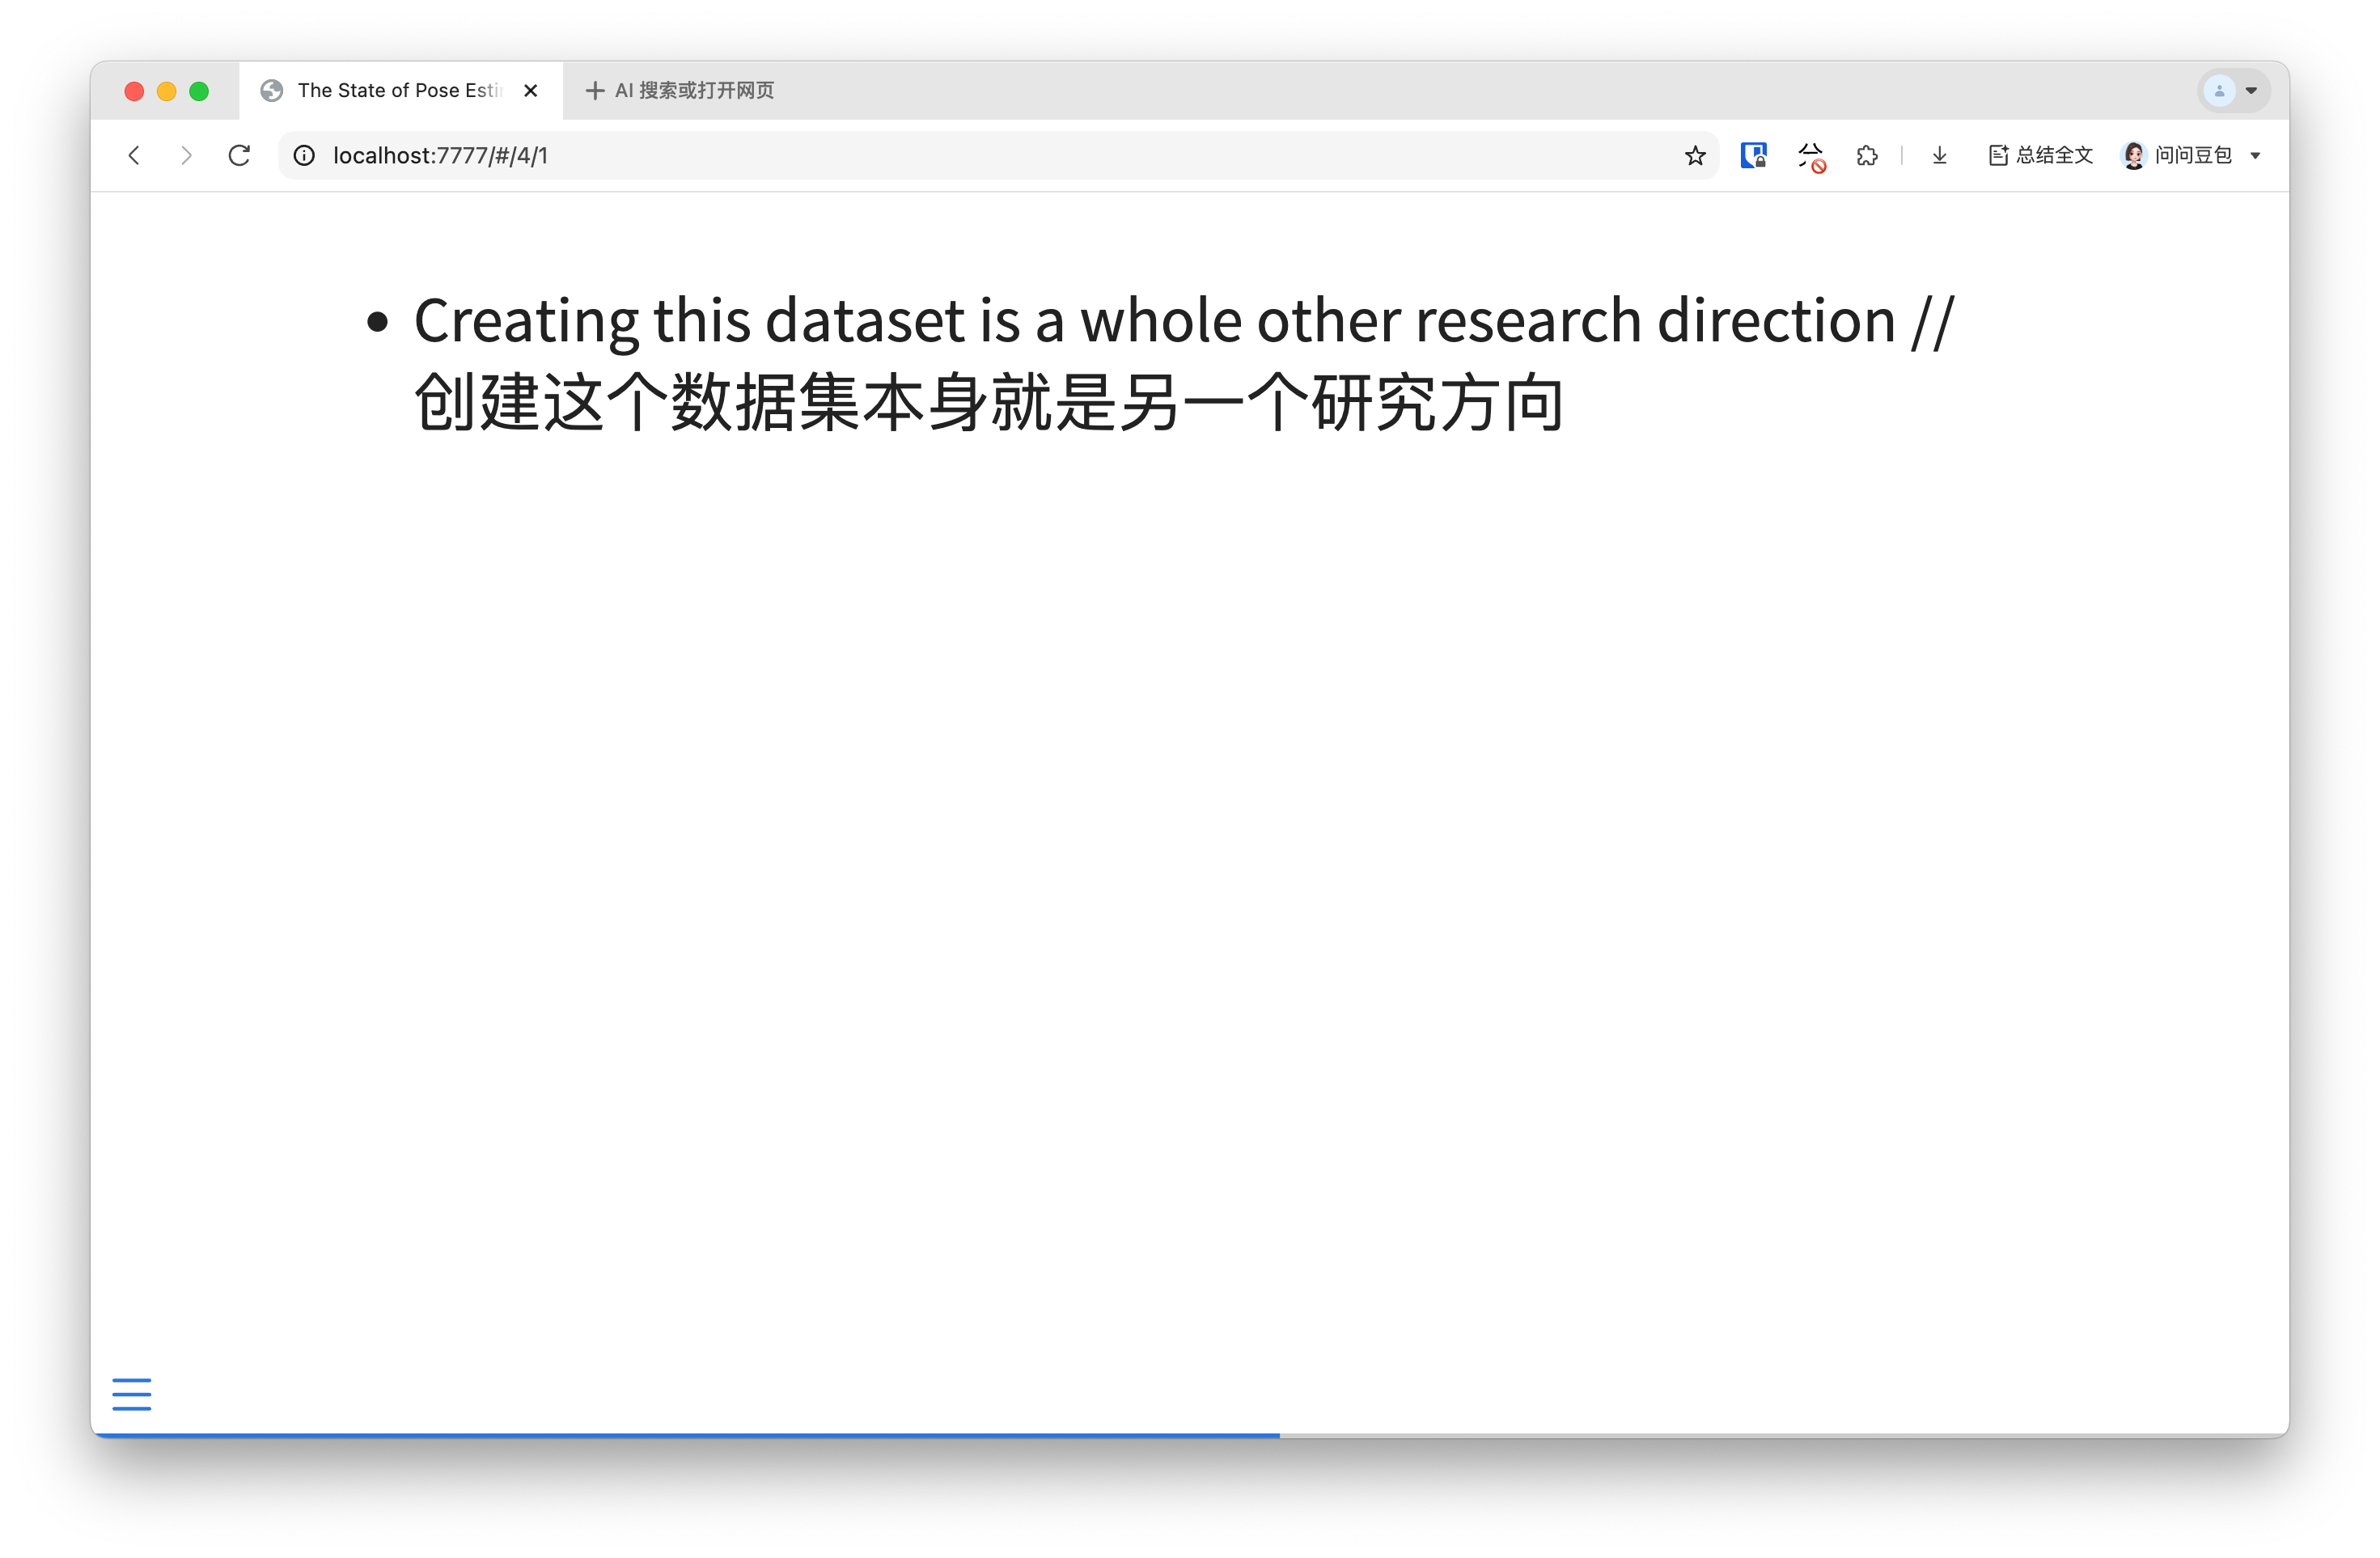Image resolution: width=2380 pixels, height=1558 pixels.
Task: Click the blue slide progress bar
Action: pos(685,1435)
